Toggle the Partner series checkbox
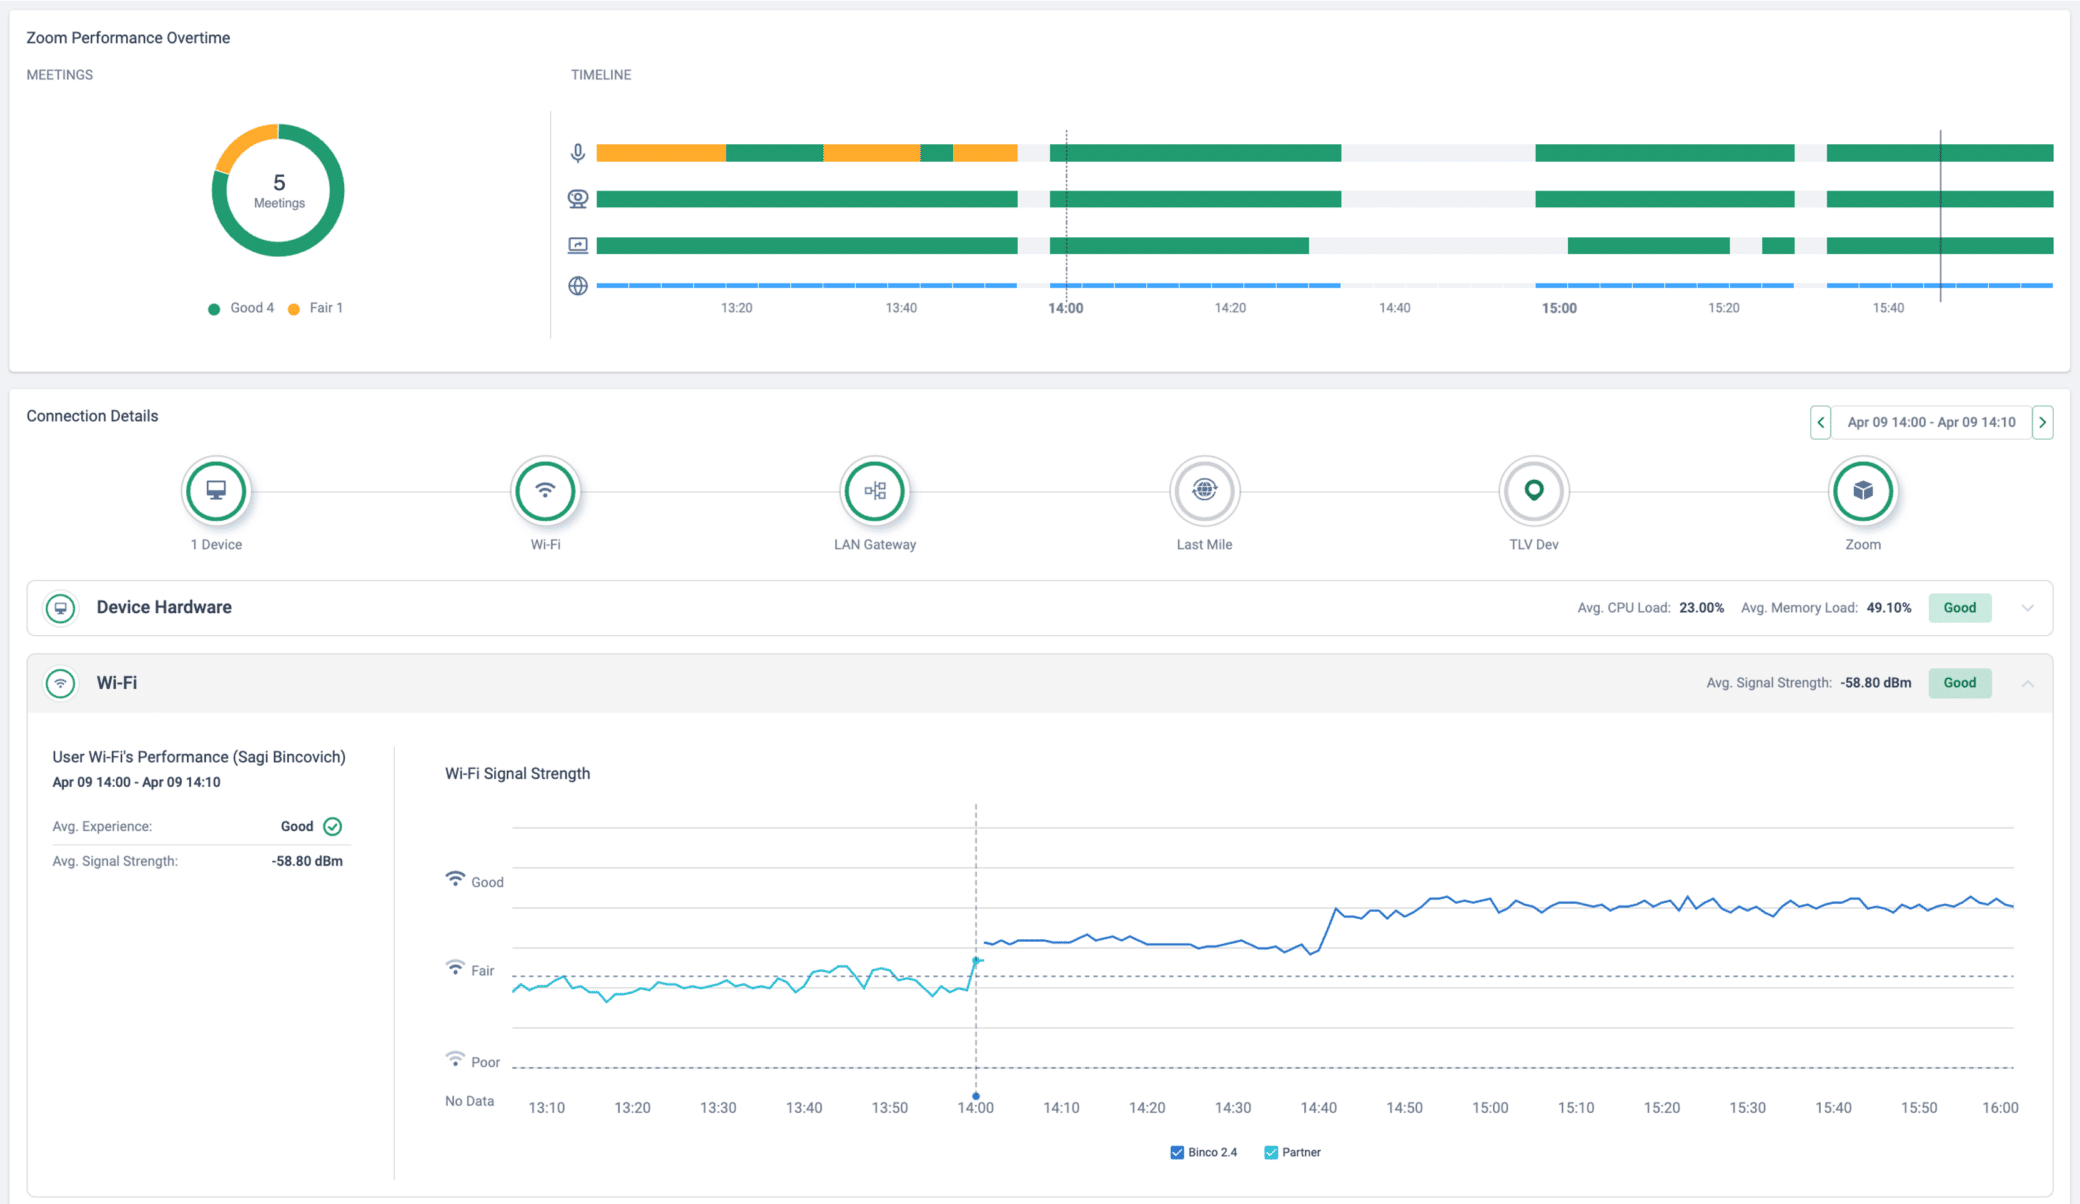This screenshot has height=1204, width=2080. tap(1271, 1153)
